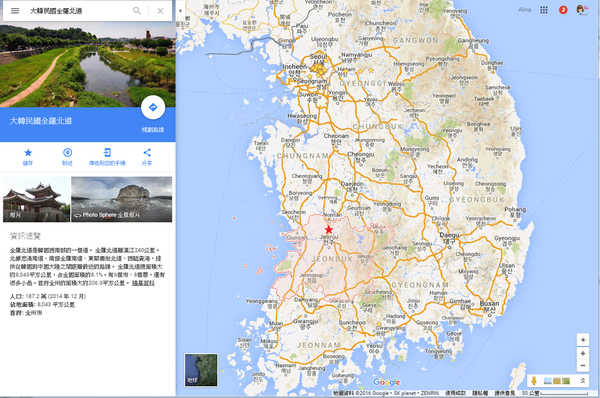Open 使用條款 terms link in footer
This screenshot has width=600, height=398.
tap(455, 393)
